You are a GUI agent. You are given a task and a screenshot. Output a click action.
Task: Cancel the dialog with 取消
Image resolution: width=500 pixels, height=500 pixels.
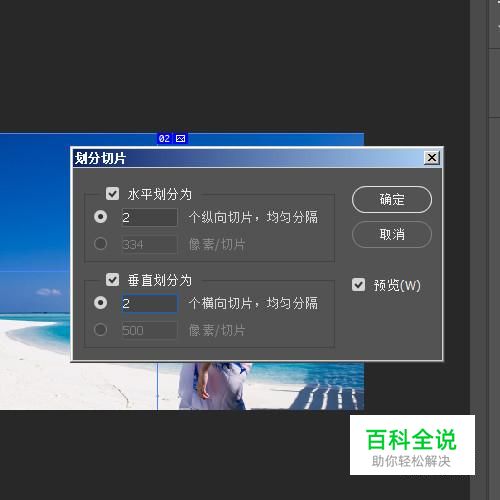392,234
